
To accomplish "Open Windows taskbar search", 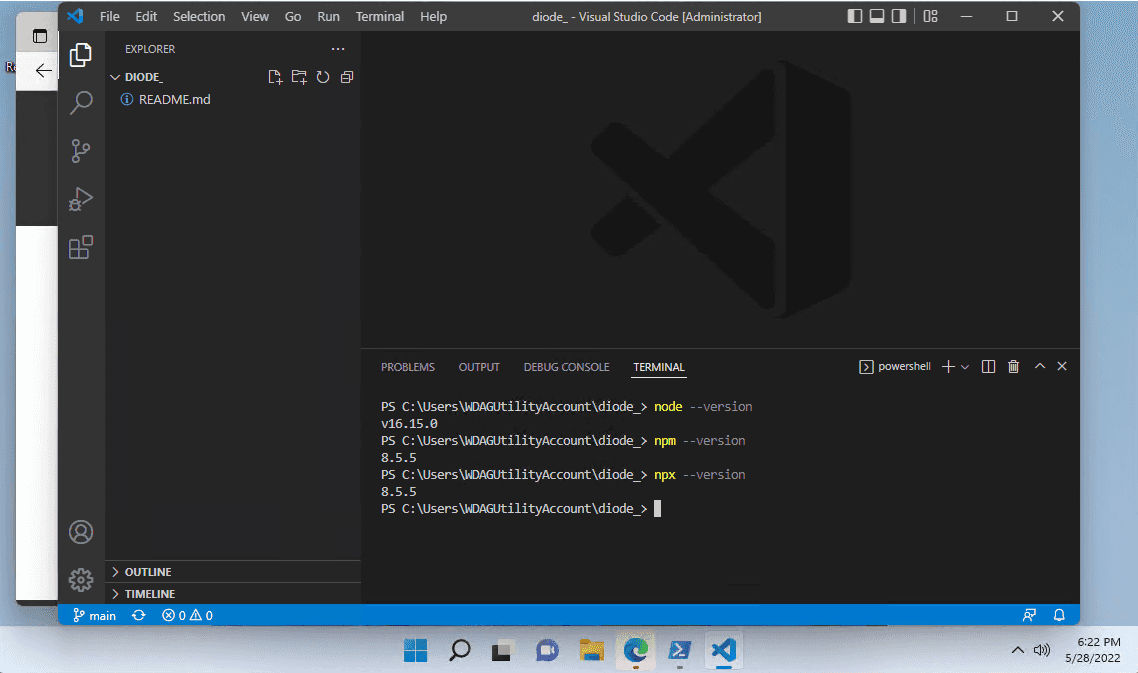I will pos(459,650).
